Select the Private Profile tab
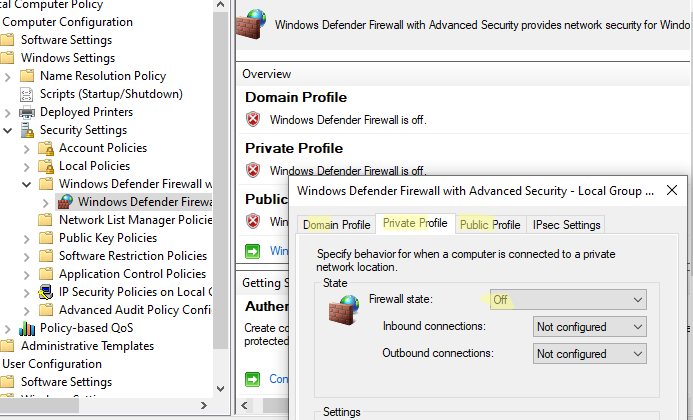Viewport: 693px width, 420px height. [415, 223]
